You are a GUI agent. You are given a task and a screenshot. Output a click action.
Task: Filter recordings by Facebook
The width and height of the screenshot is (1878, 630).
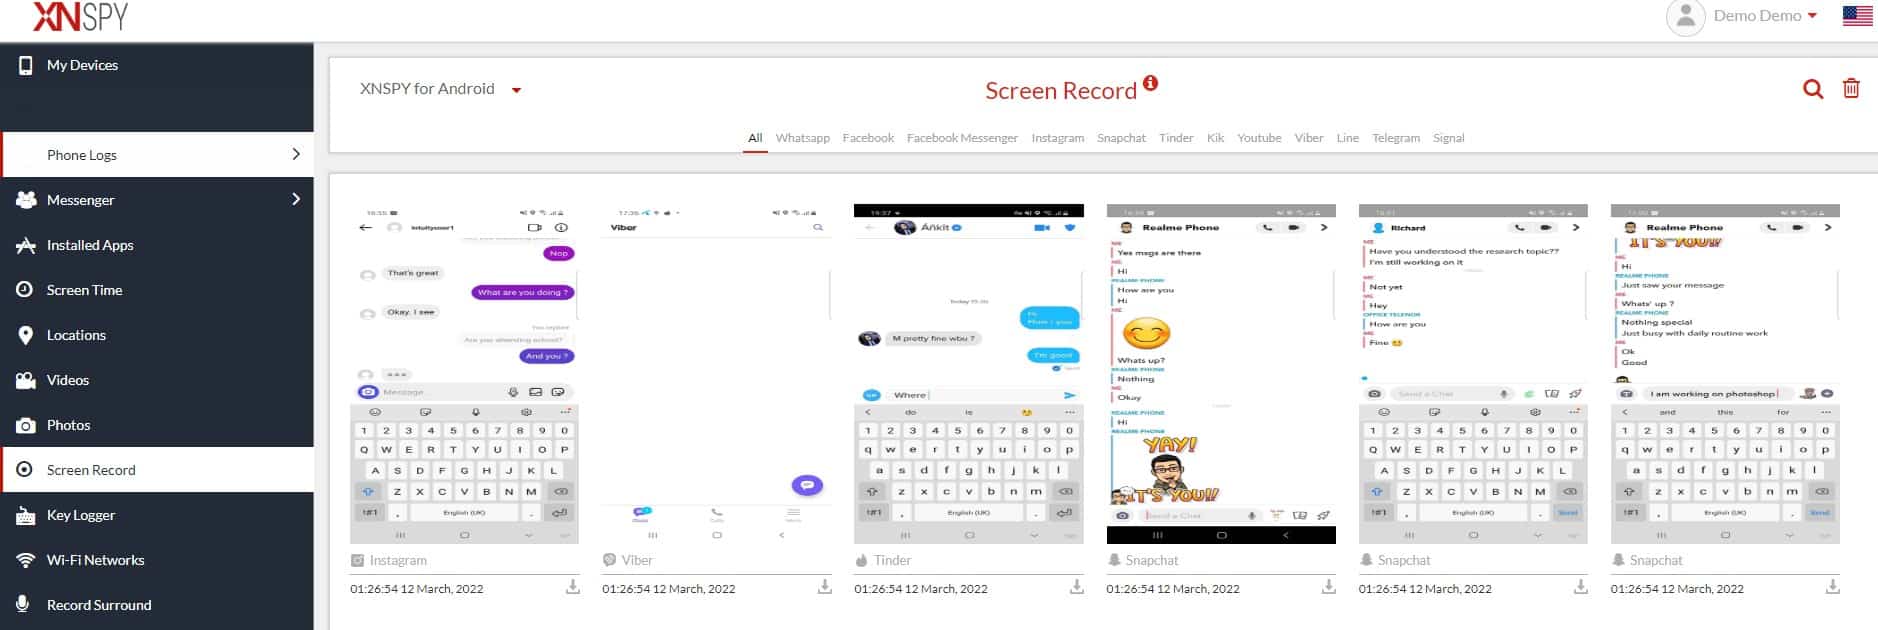868,138
